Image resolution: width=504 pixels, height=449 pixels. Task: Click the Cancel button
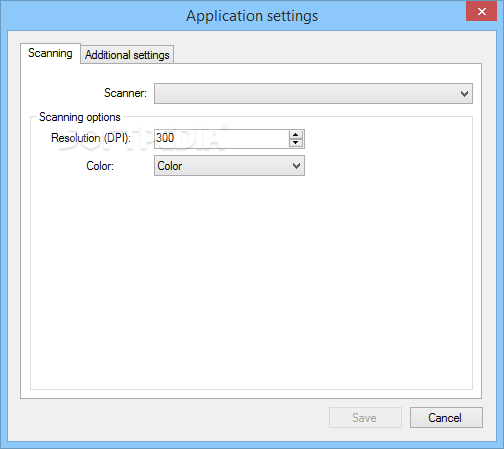pos(446,417)
